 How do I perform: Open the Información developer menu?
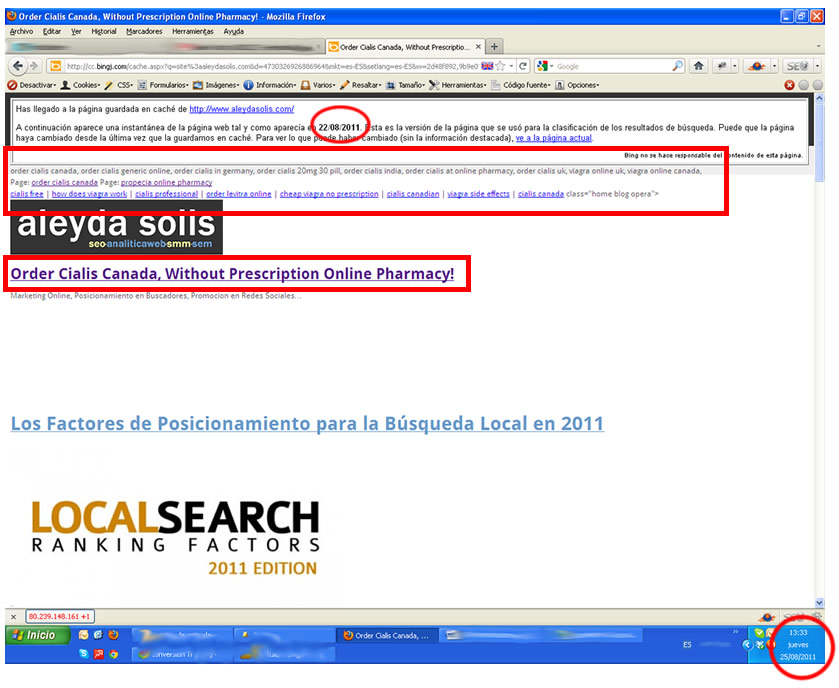(x=270, y=85)
